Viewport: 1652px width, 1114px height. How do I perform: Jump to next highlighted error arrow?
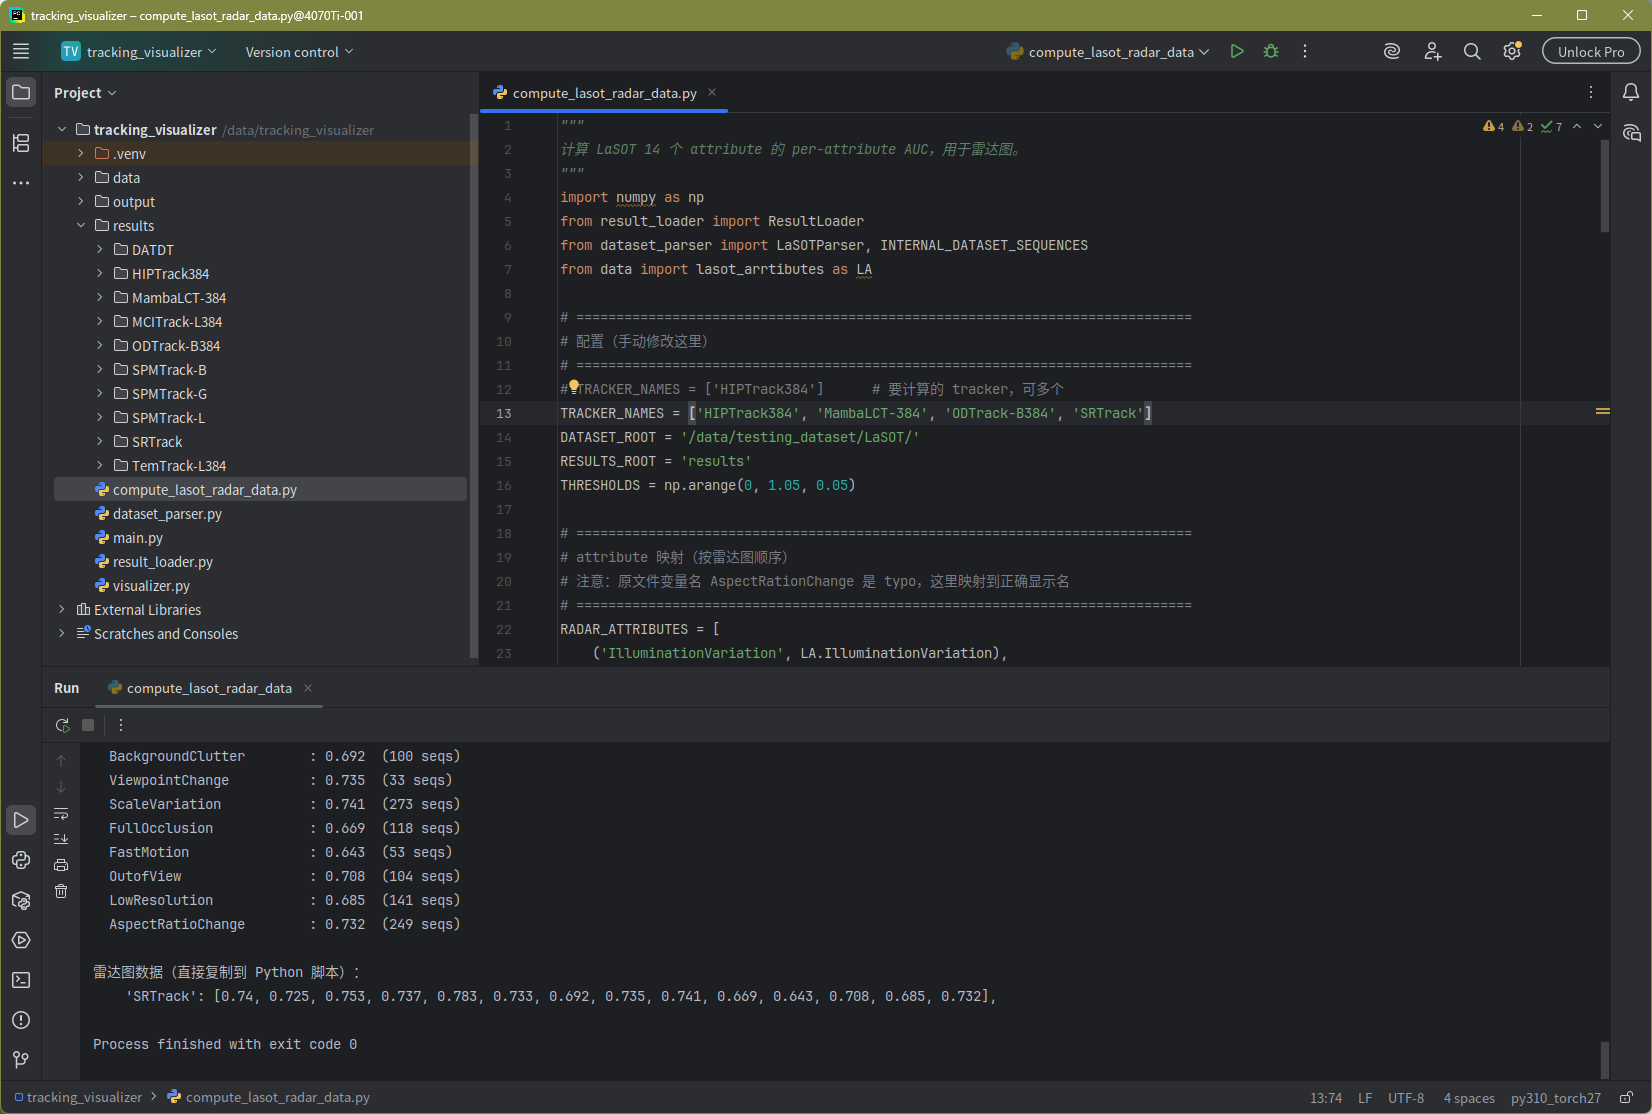(1598, 126)
